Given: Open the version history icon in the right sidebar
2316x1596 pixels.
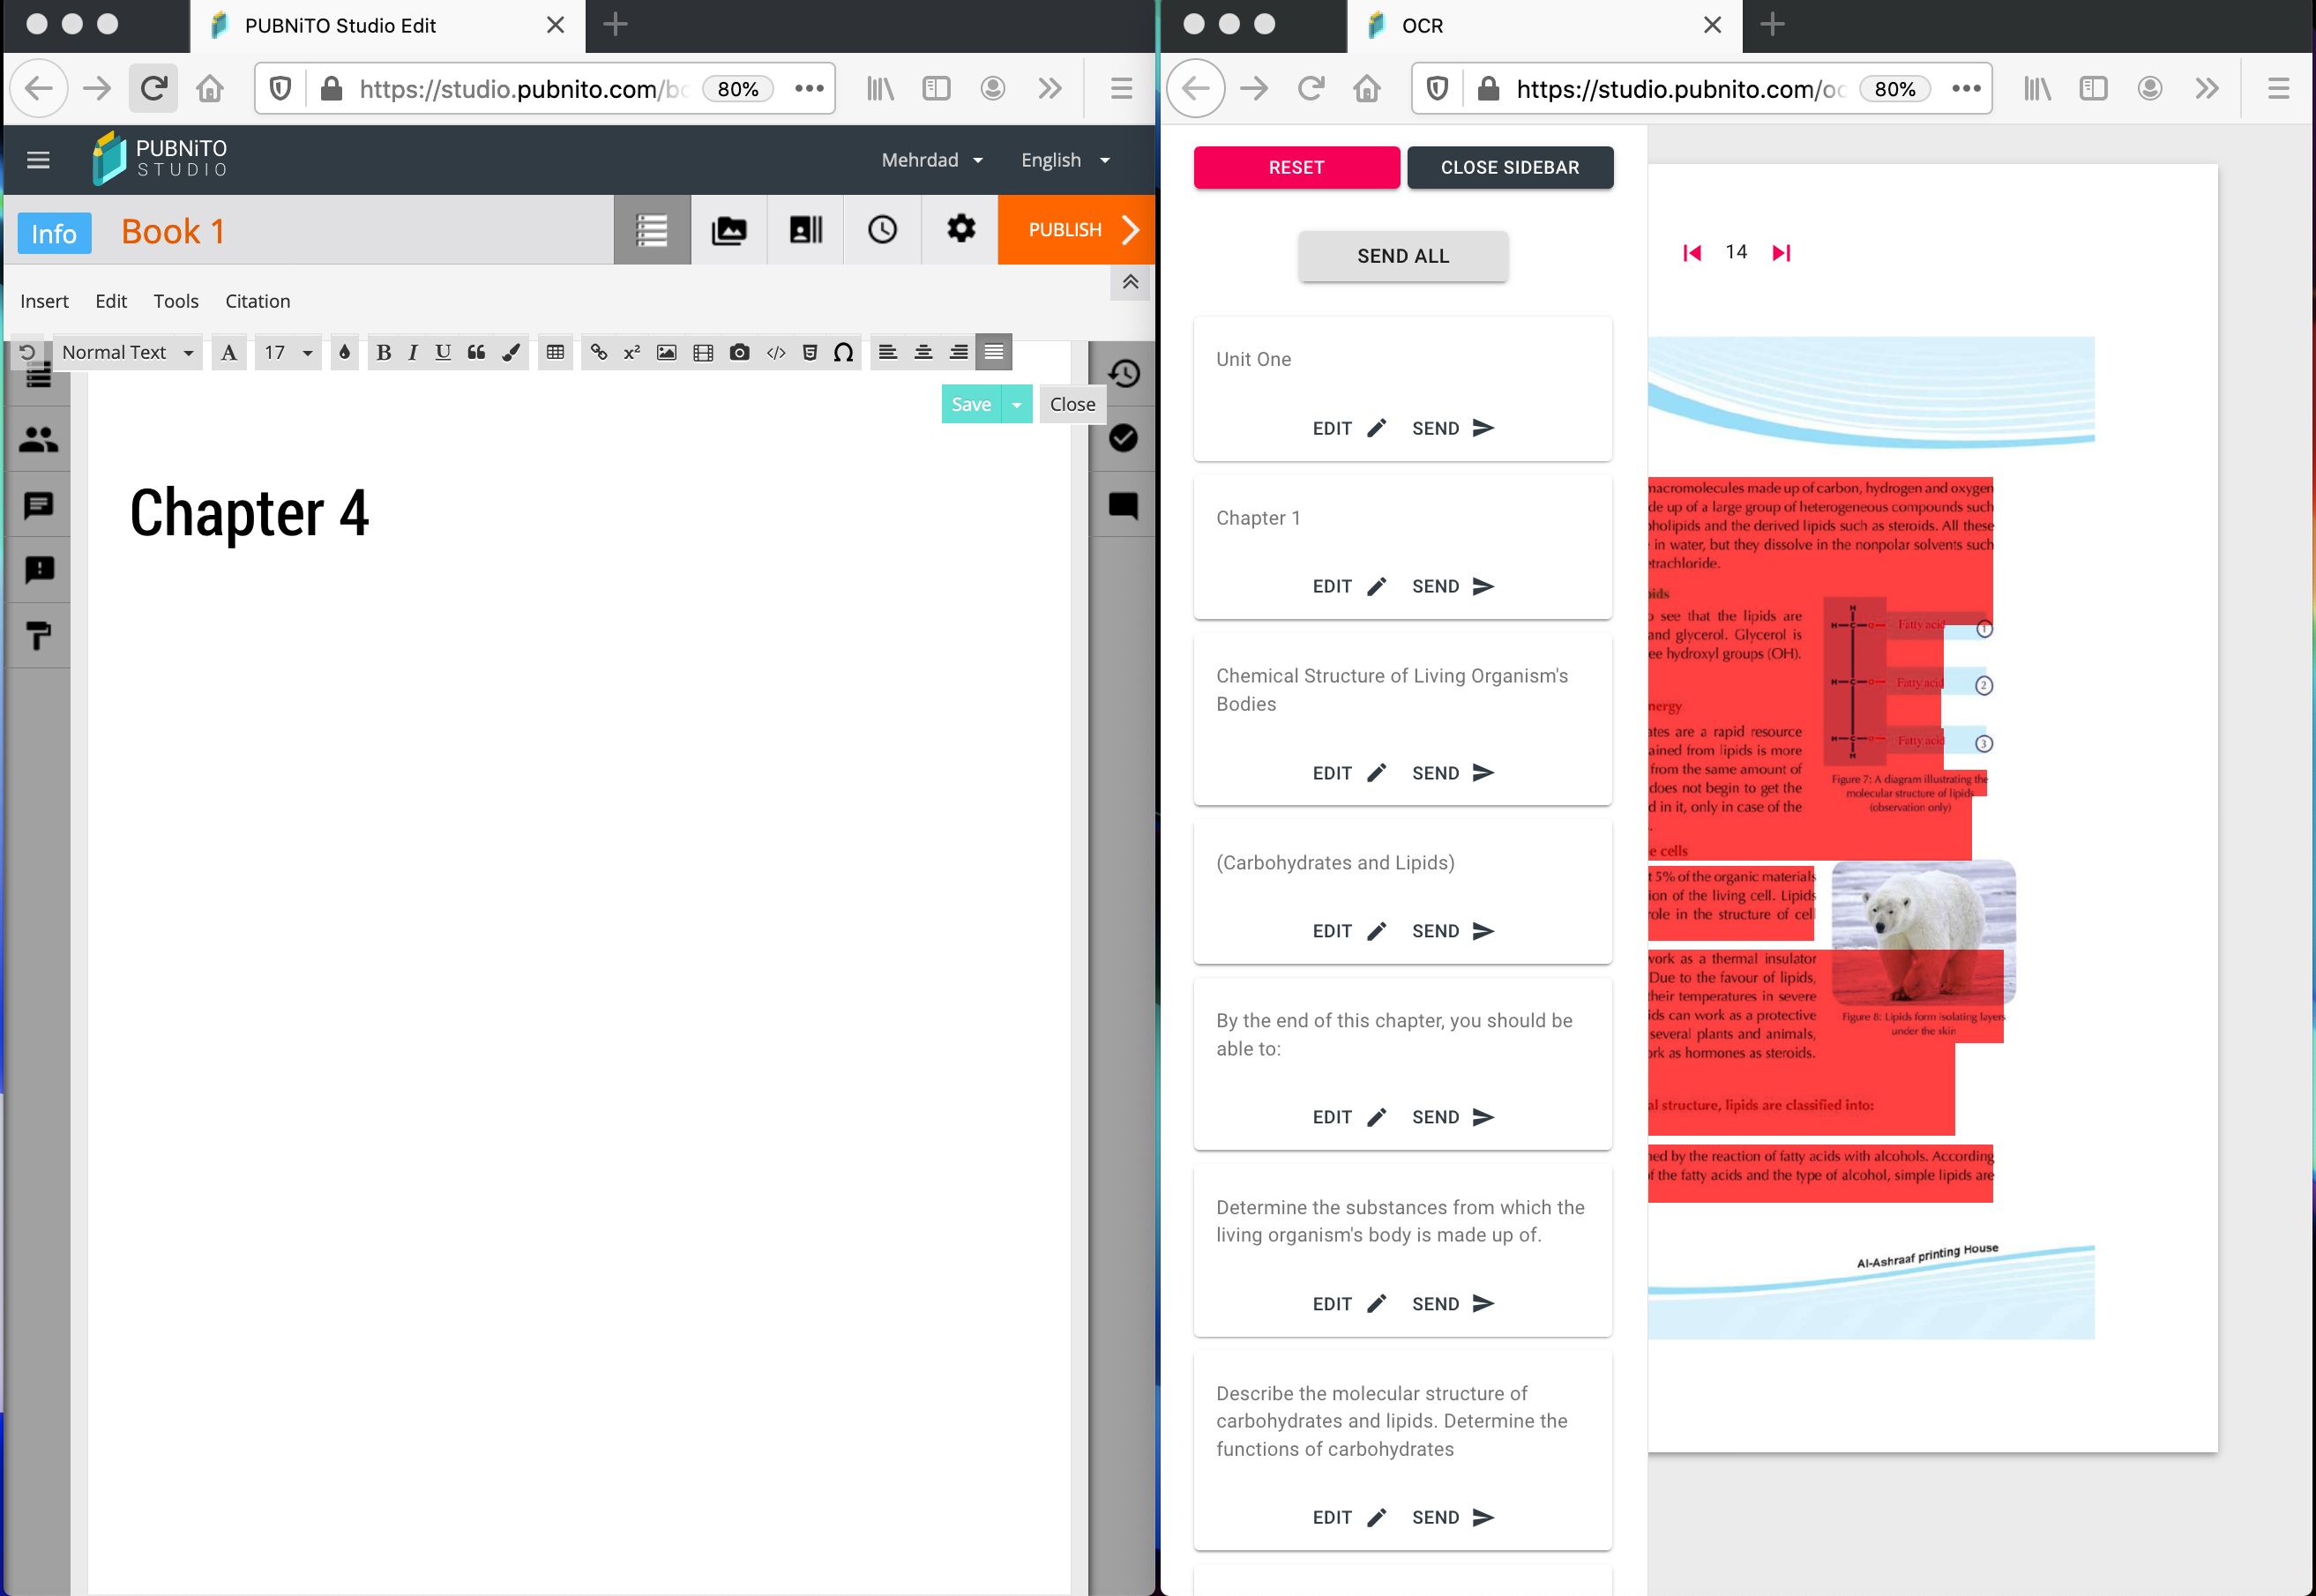Looking at the screenshot, I should [1124, 373].
